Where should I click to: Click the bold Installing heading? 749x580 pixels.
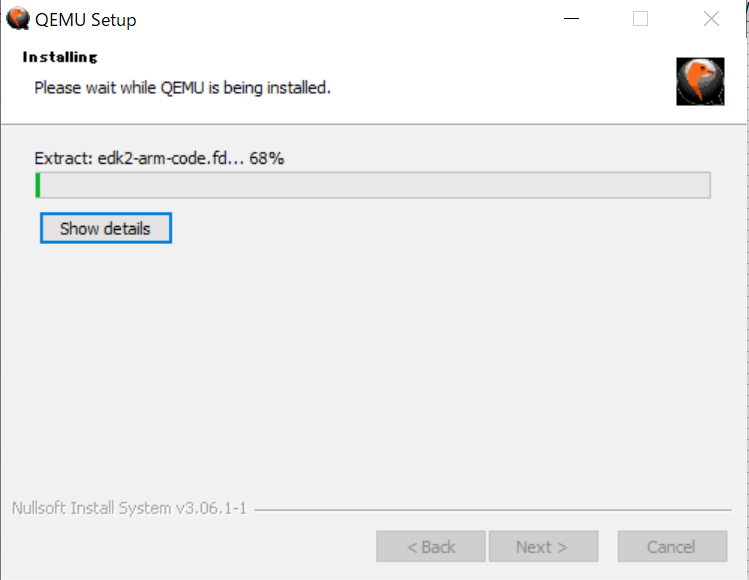(60, 57)
